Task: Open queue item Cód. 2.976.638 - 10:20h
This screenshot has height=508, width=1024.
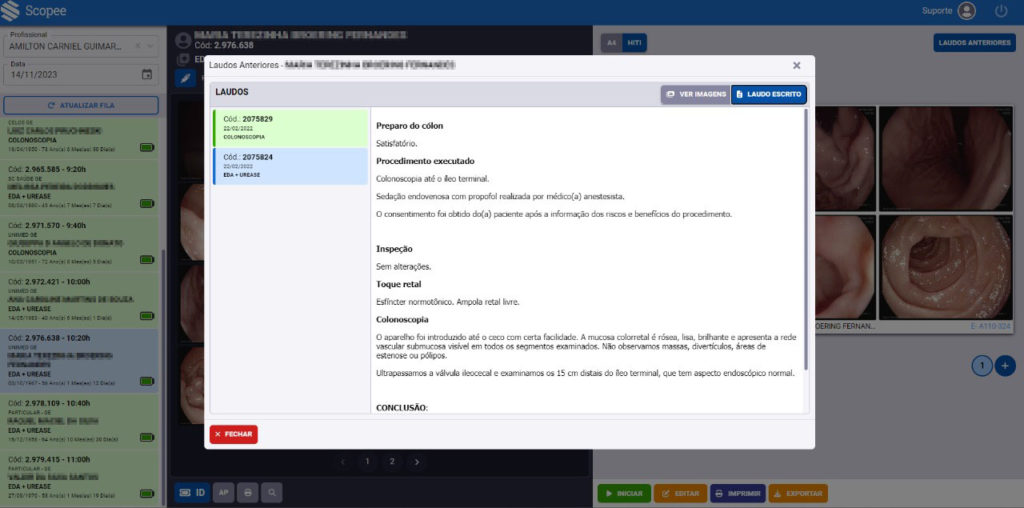Action: (x=81, y=361)
